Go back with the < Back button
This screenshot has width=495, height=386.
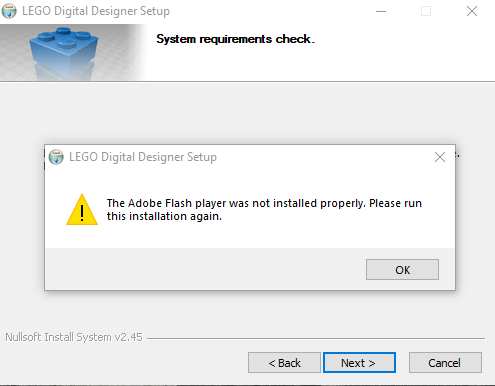click(284, 363)
